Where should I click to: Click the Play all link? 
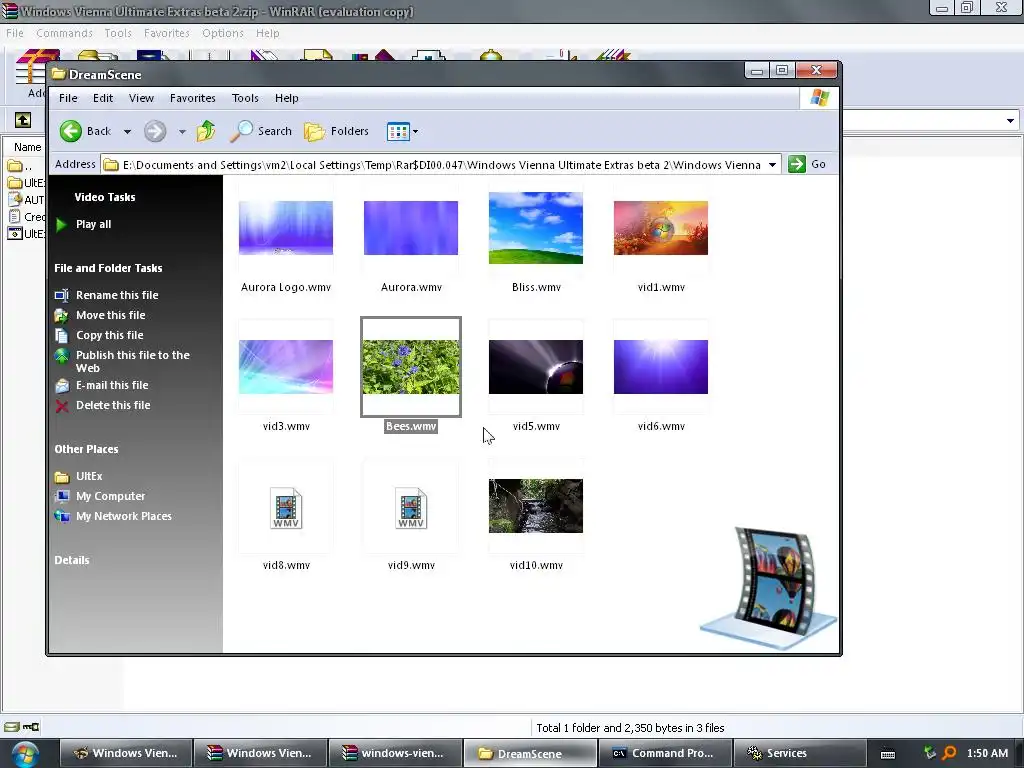pyautogui.click(x=93, y=225)
